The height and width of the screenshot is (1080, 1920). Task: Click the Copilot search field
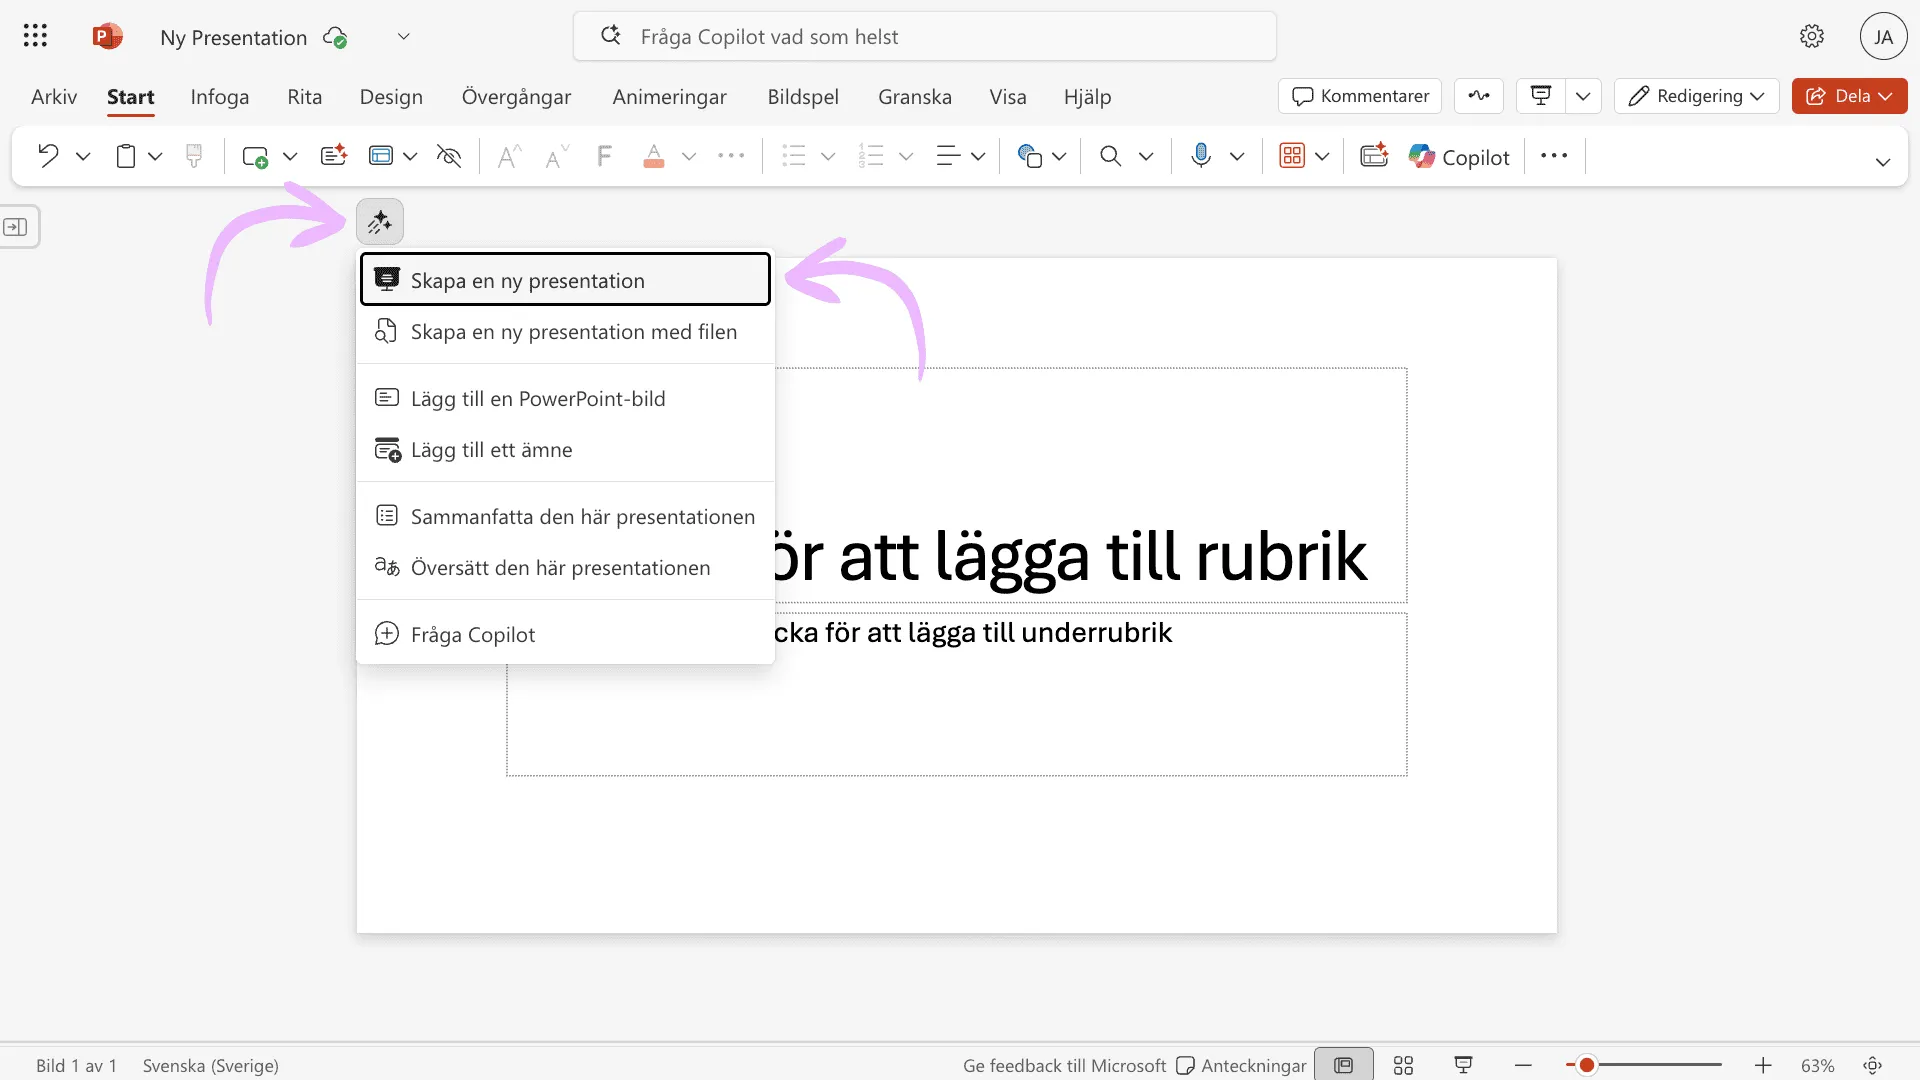(925, 37)
